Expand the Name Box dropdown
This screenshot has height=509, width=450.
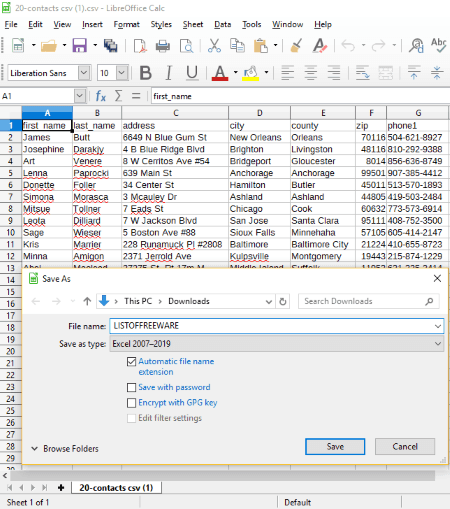pyautogui.click(x=79, y=96)
